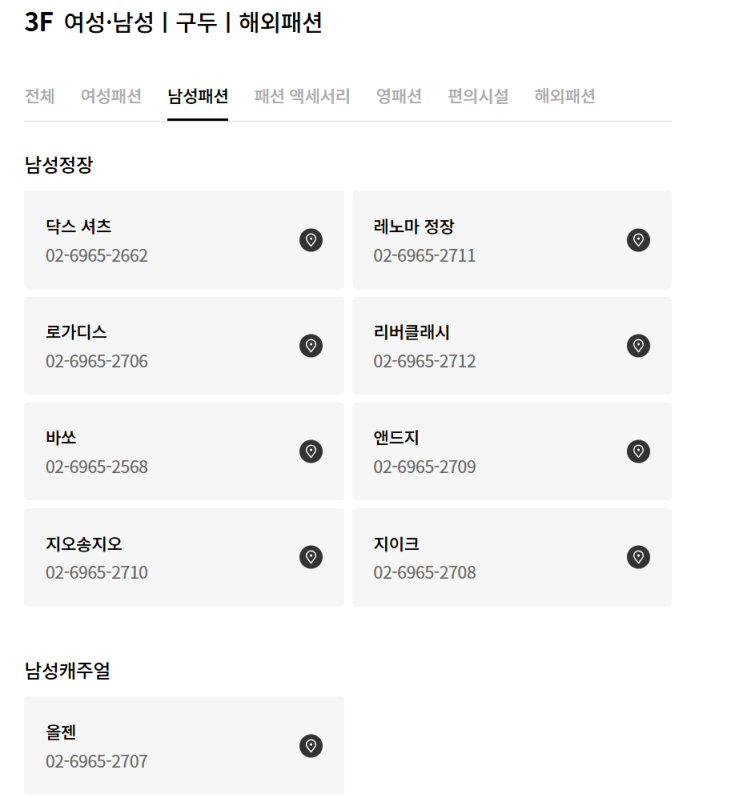The width and height of the screenshot is (743, 798).
Task: Open 바쏘 store location pin
Action: [311, 451]
